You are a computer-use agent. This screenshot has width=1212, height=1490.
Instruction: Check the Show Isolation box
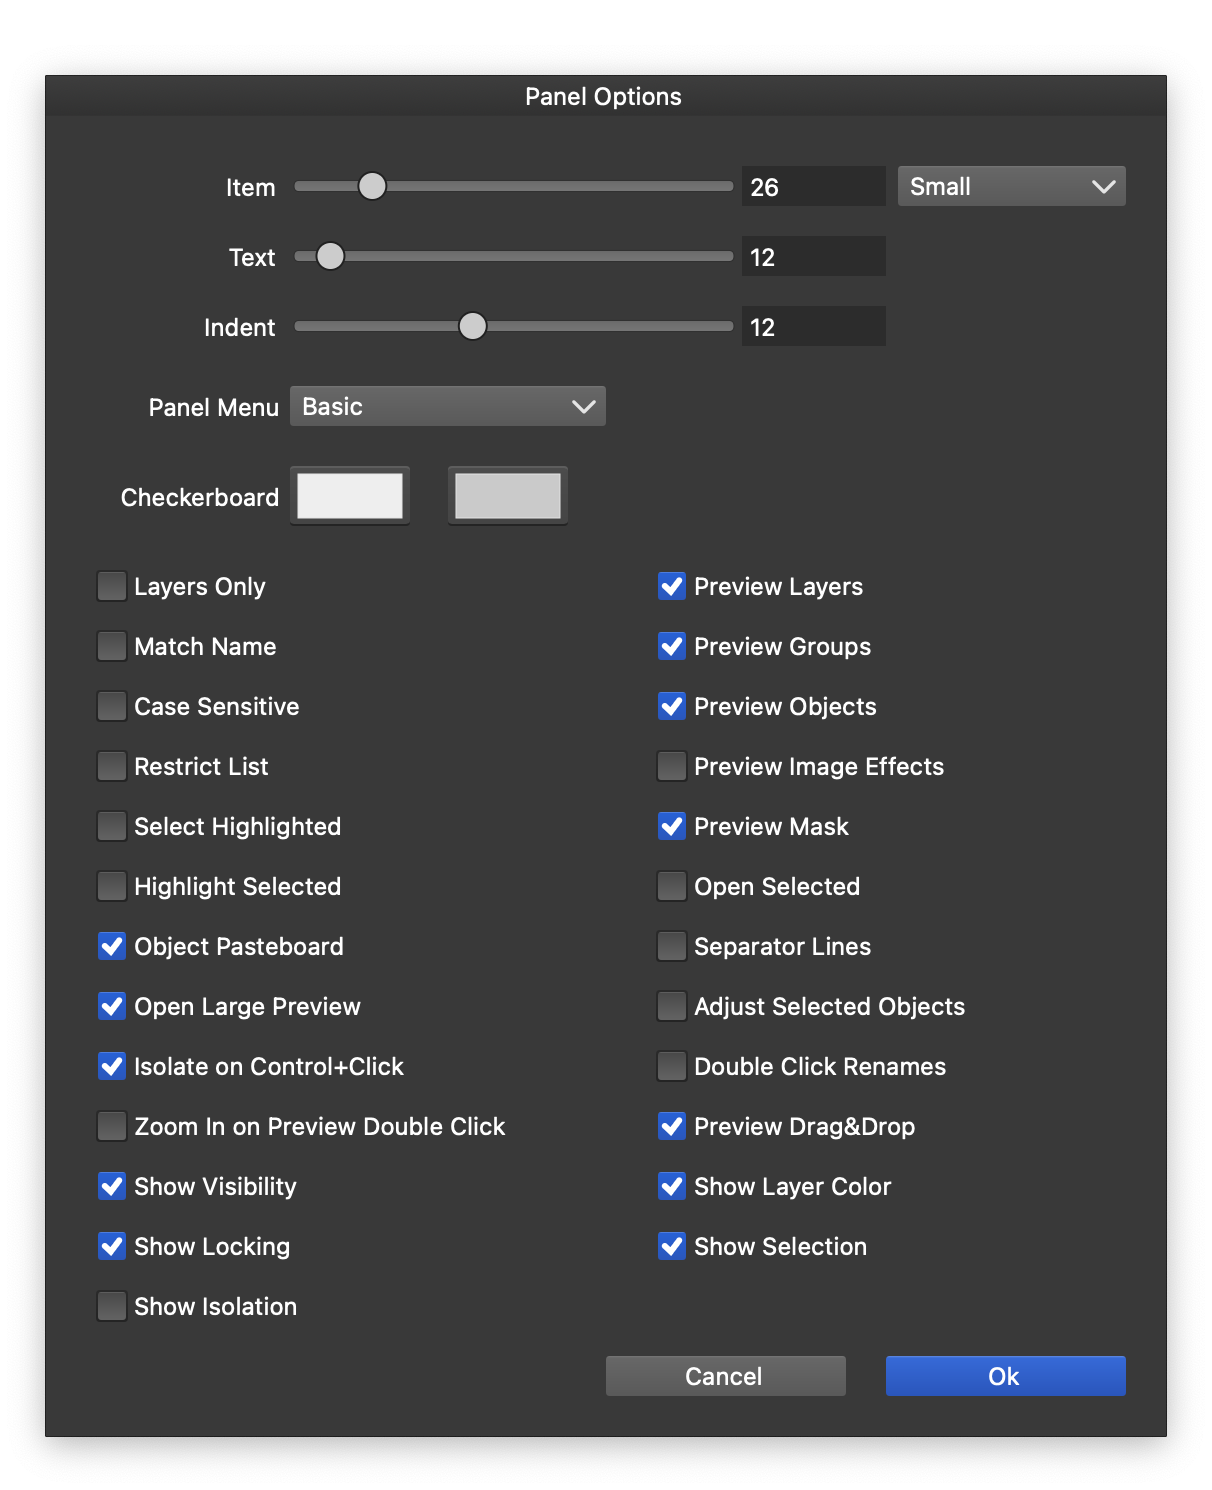(x=112, y=1306)
